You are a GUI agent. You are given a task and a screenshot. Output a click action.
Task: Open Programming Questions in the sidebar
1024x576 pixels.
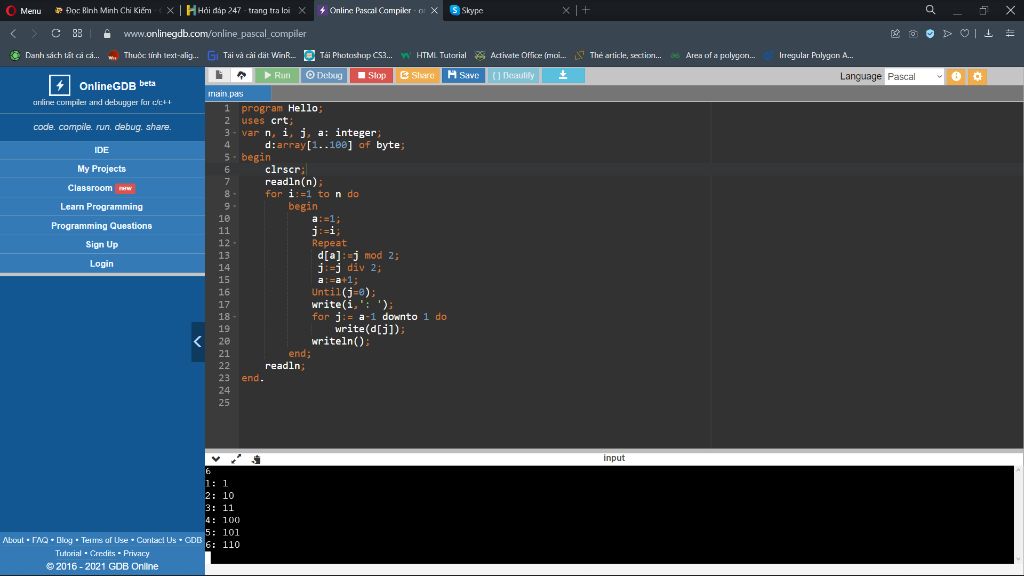click(x=102, y=226)
